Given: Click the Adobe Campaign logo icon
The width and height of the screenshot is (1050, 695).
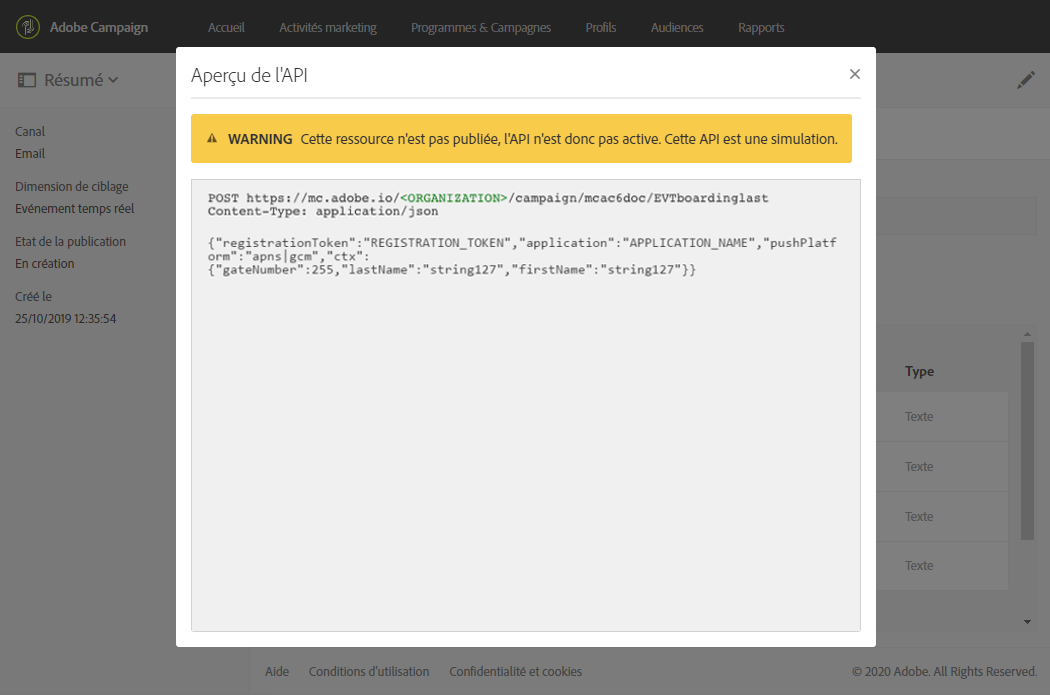Looking at the screenshot, I should click(27, 27).
